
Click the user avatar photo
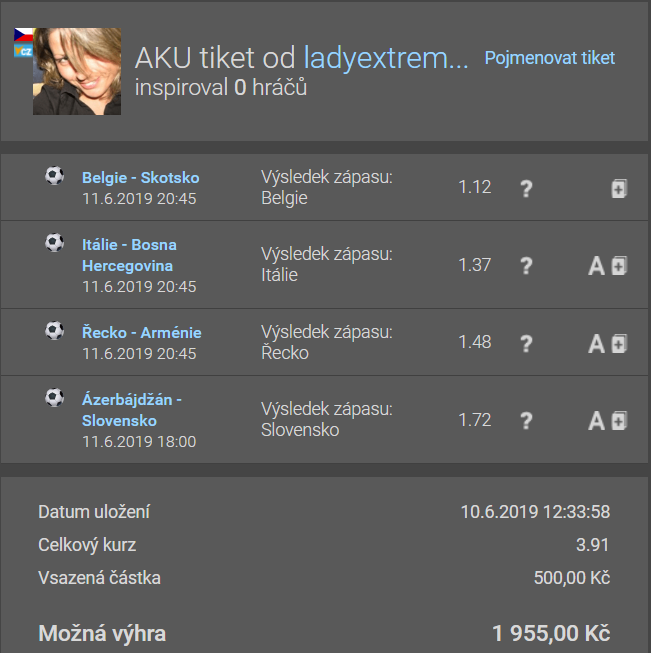click(x=77, y=71)
